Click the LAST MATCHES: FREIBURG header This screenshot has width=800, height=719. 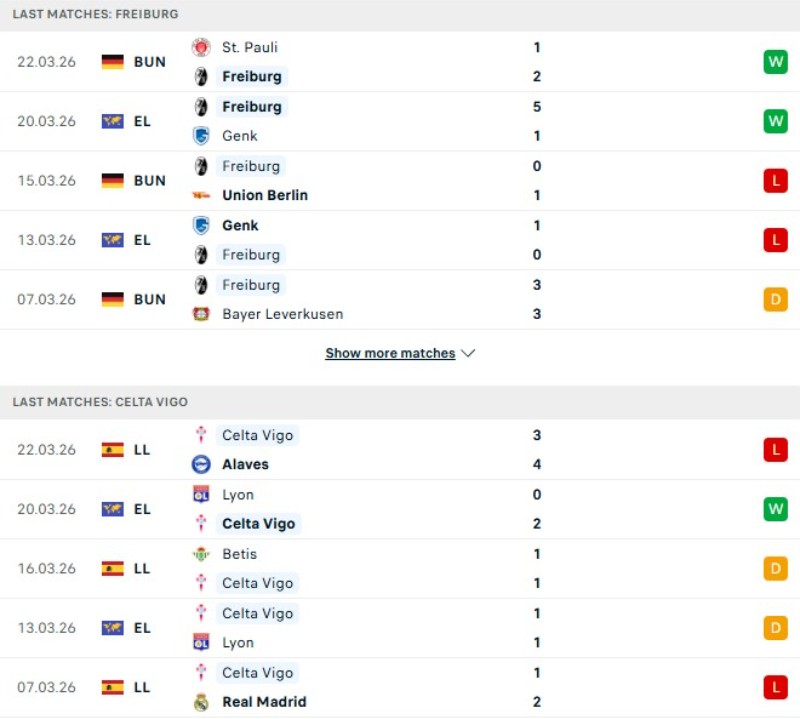pos(95,14)
